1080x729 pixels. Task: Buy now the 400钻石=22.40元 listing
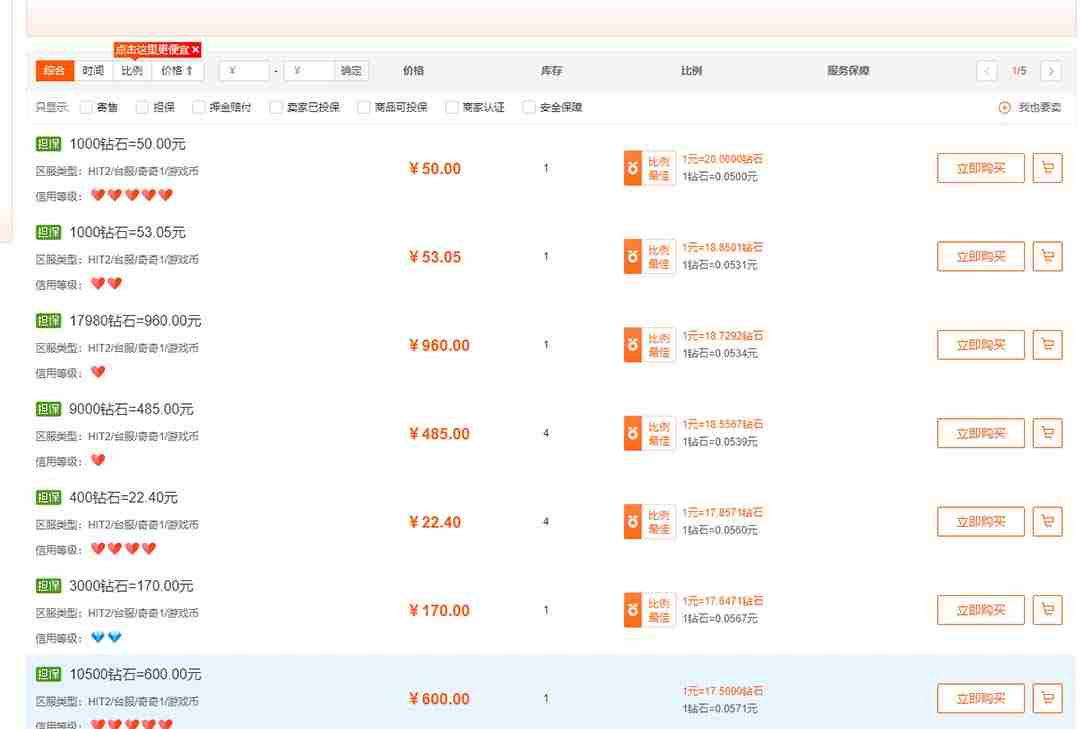pyautogui.click(x=981, y=522)
